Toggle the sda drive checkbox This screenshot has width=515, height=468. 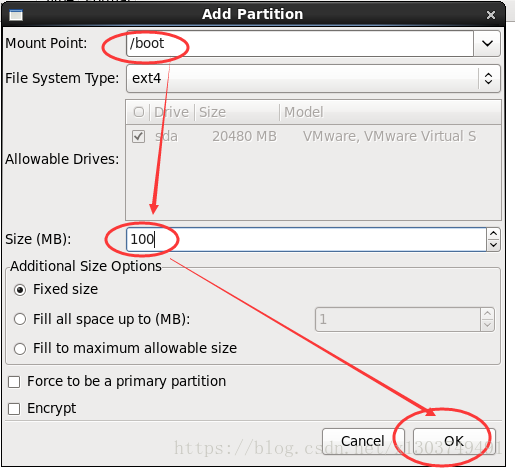click(x=138, y=136)
